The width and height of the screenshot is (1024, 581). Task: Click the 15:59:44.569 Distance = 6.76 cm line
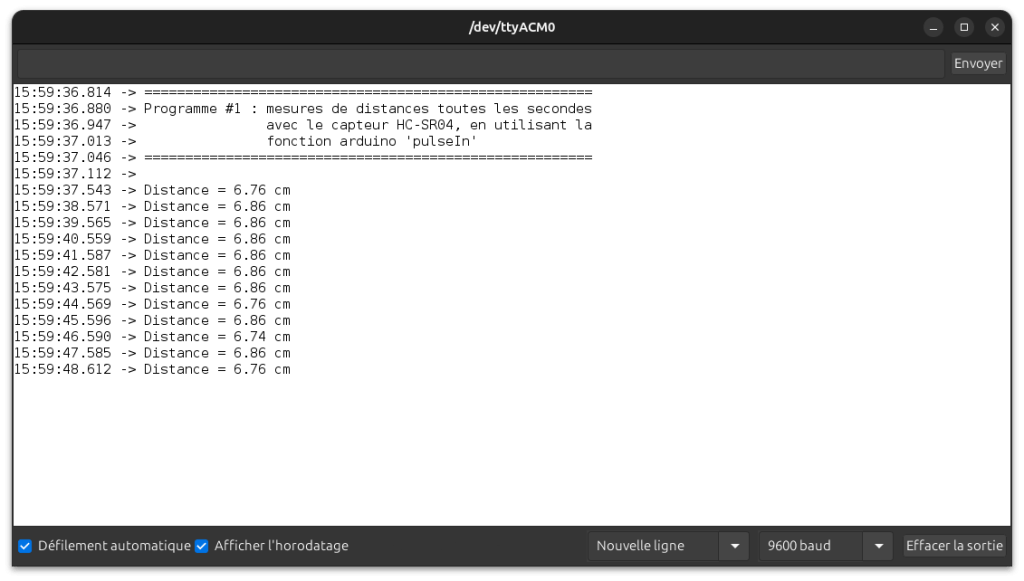point(152,304)
